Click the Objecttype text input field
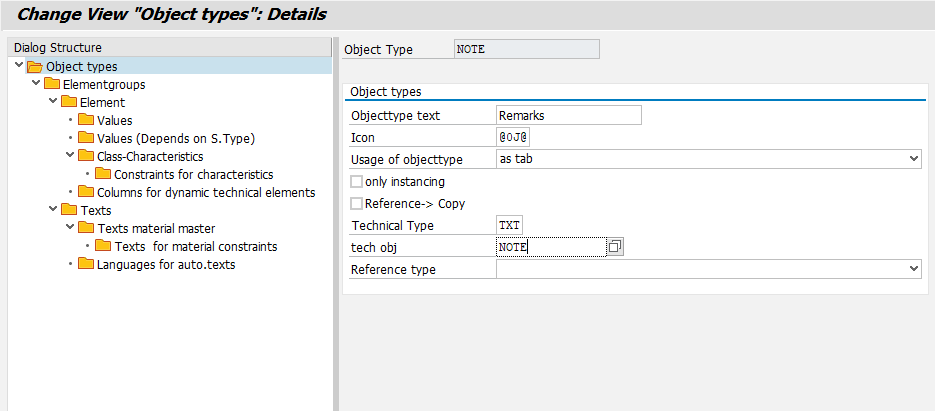 568,115
